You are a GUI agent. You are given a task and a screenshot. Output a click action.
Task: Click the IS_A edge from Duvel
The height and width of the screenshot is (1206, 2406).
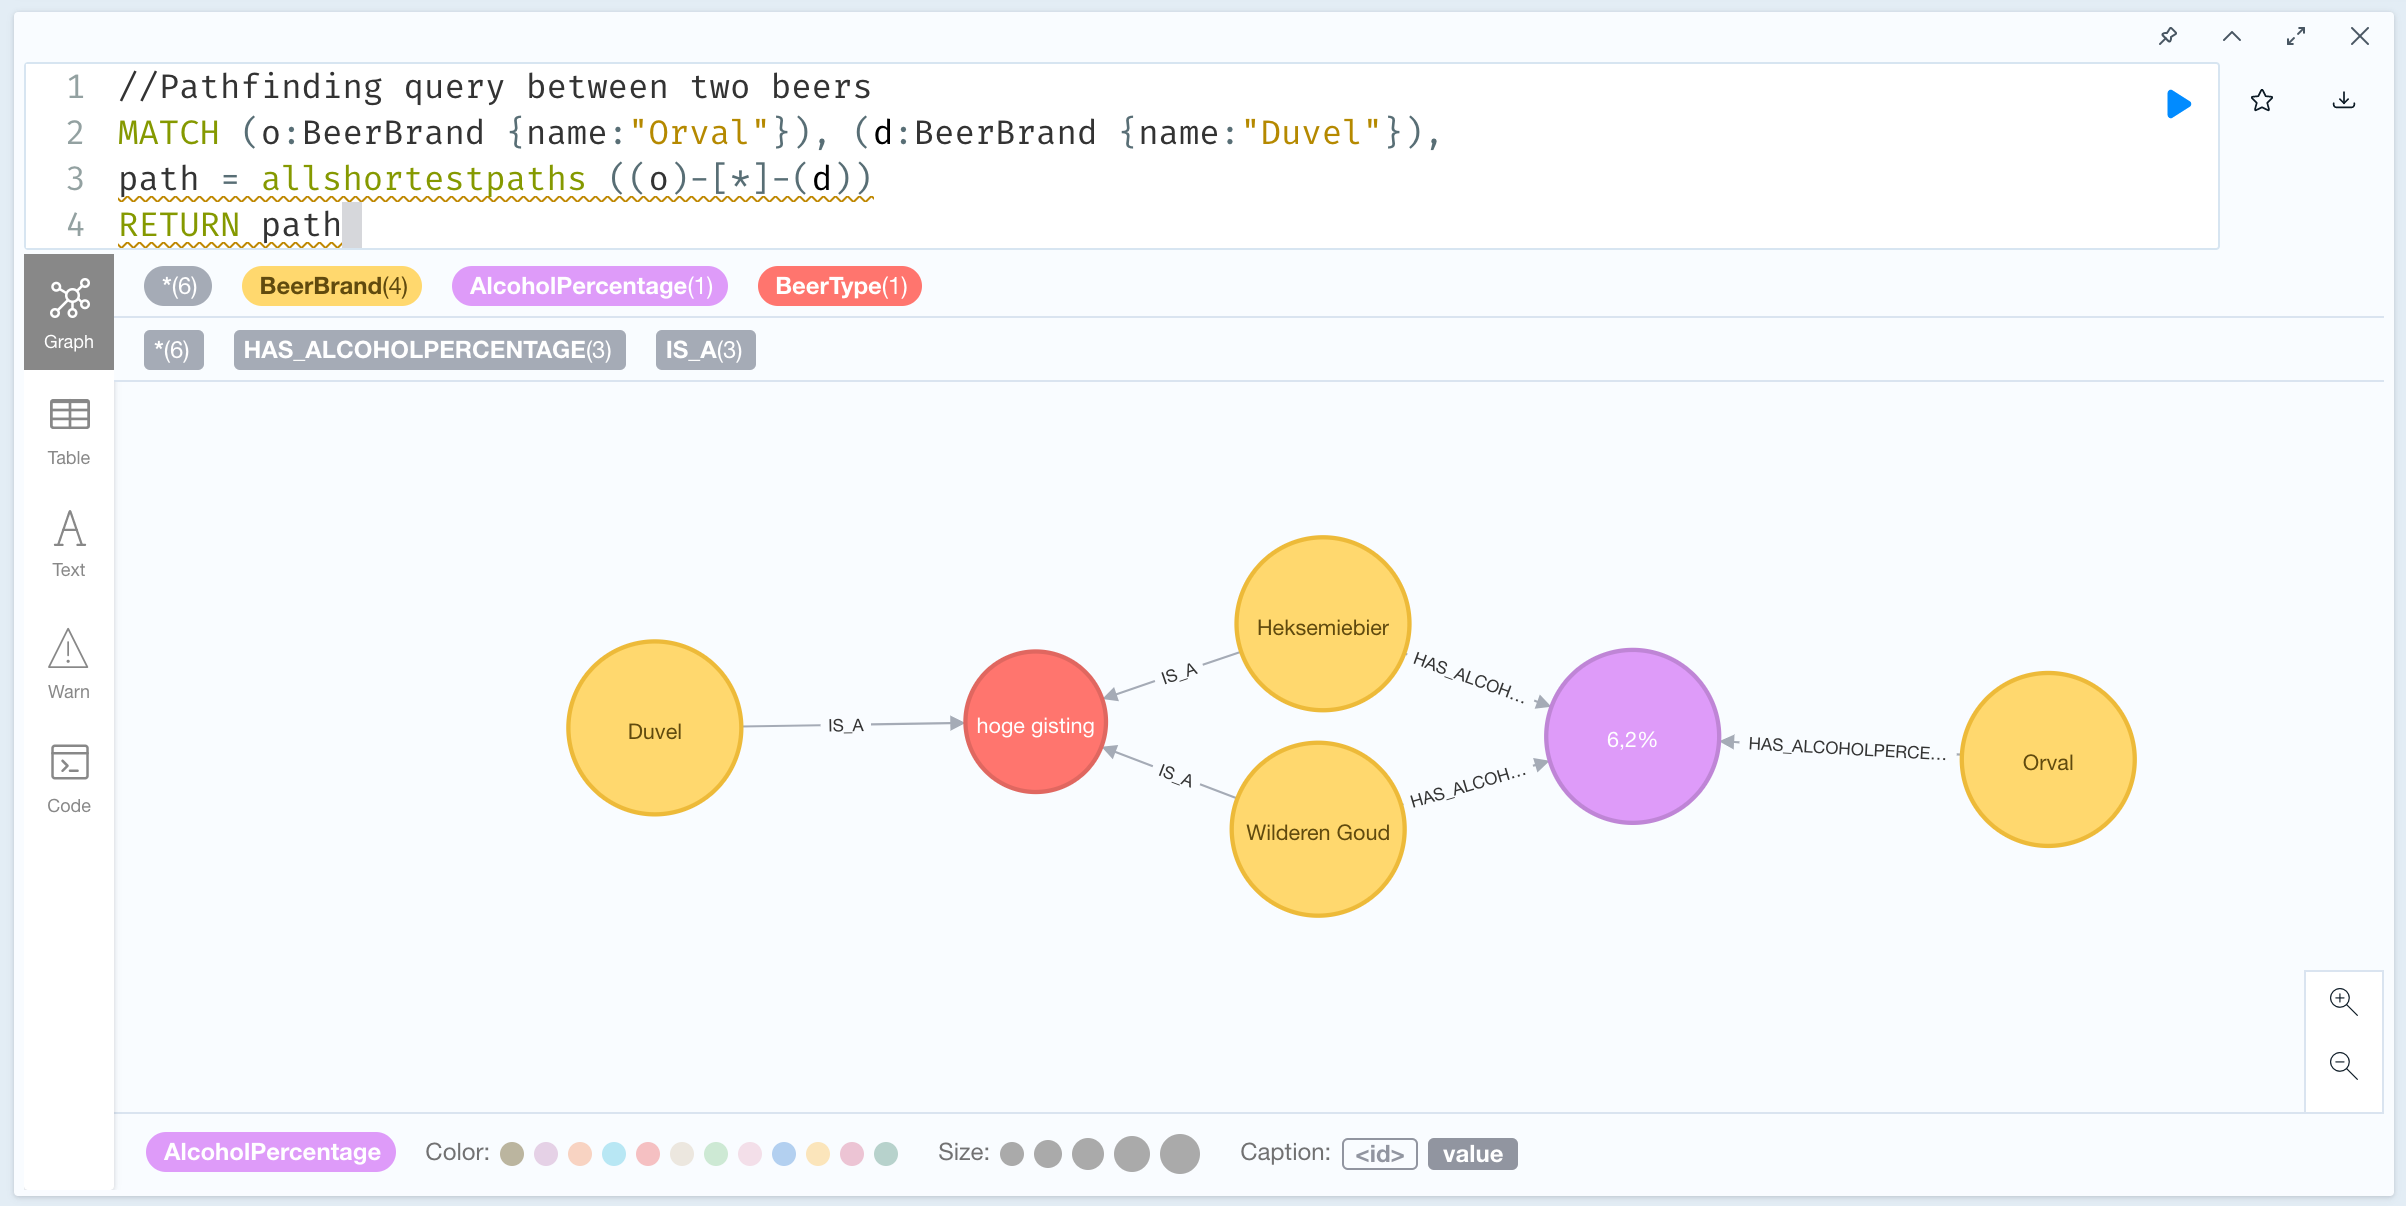[846, 725]
